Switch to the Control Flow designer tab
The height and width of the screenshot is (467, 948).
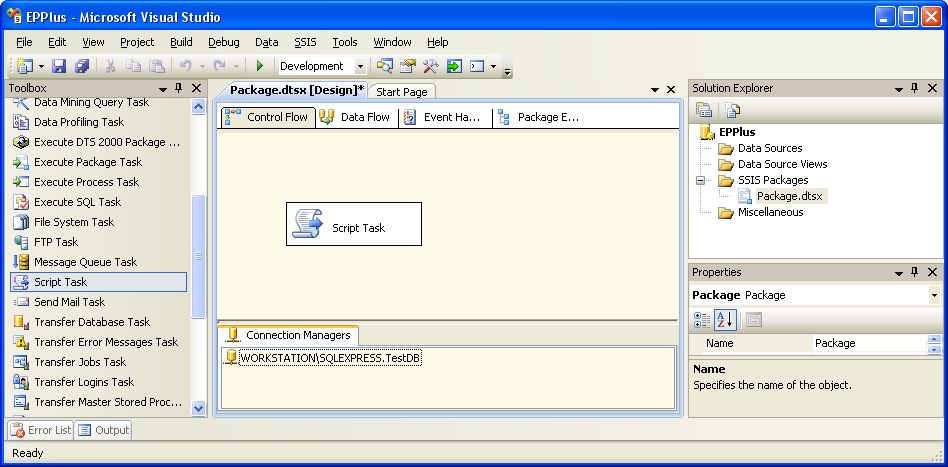pos(267,117)
